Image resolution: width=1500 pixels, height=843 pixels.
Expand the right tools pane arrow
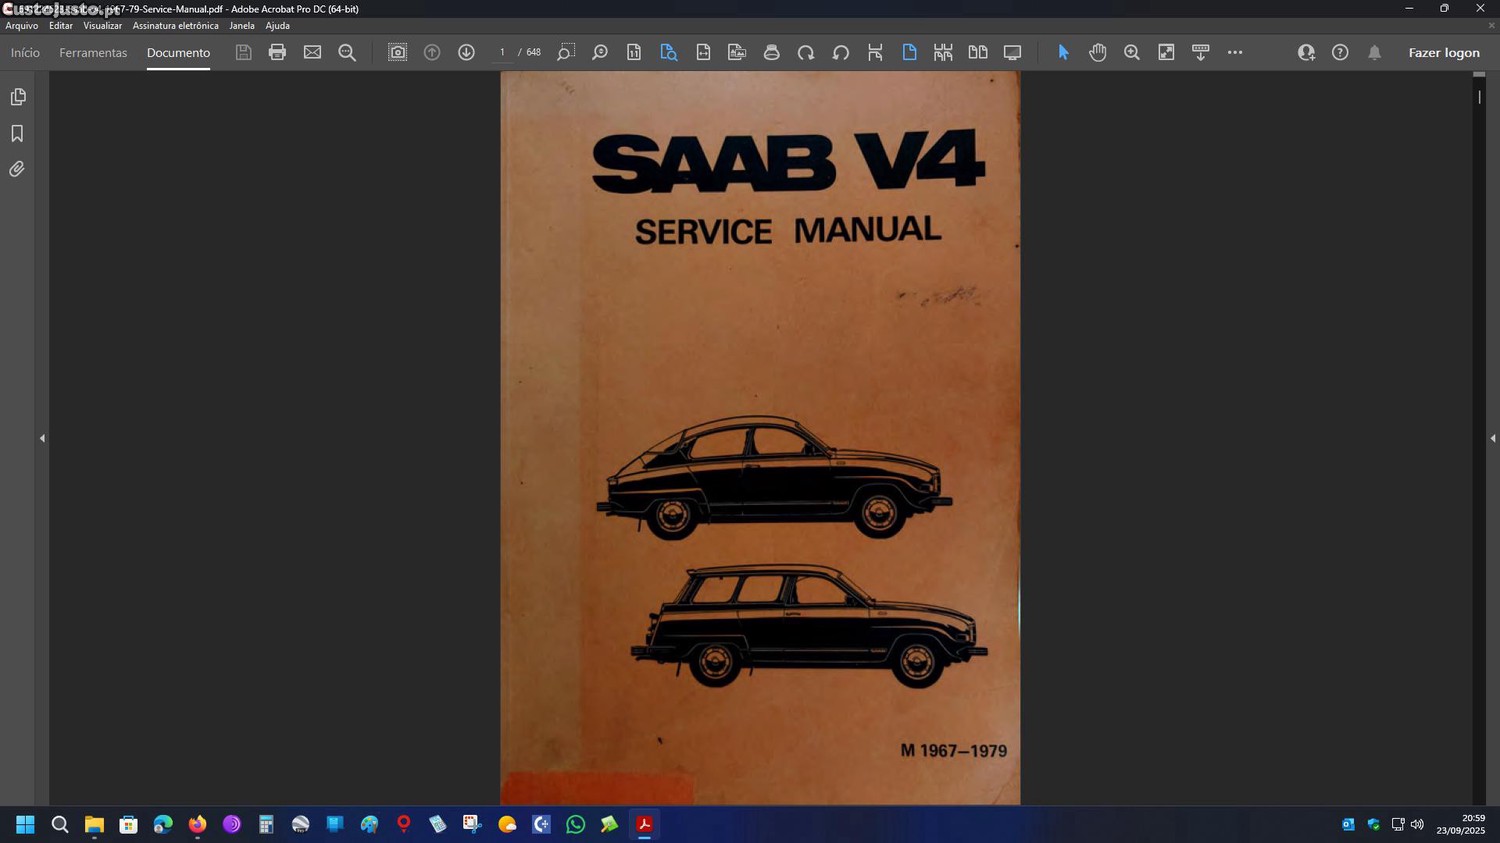pos(1492,438)
